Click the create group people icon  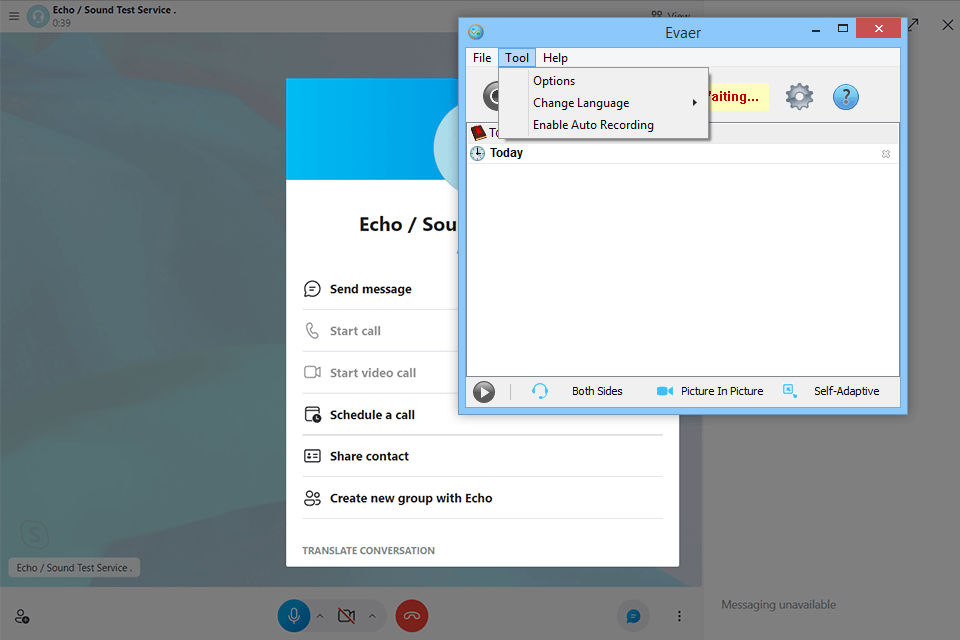312,498
